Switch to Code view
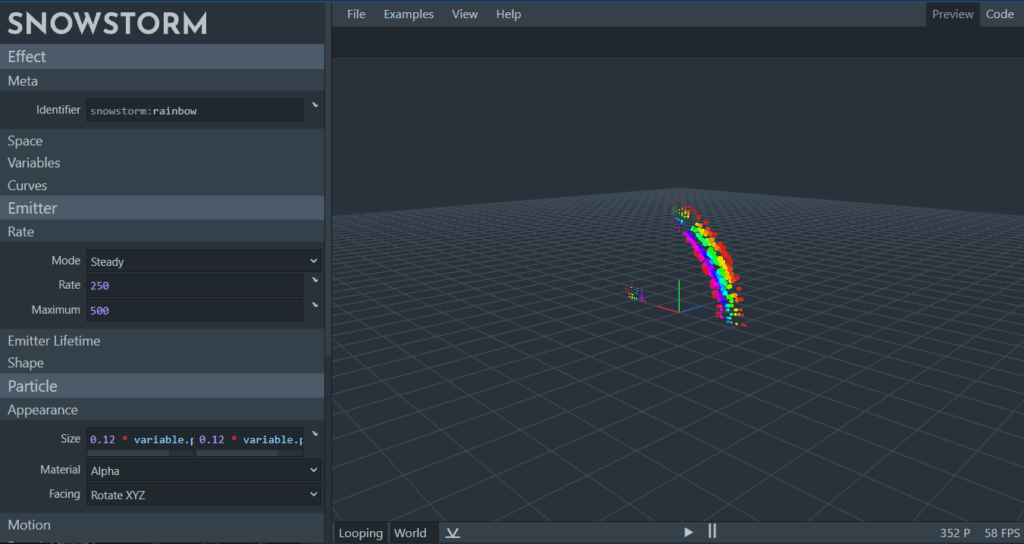 point(999,14)
